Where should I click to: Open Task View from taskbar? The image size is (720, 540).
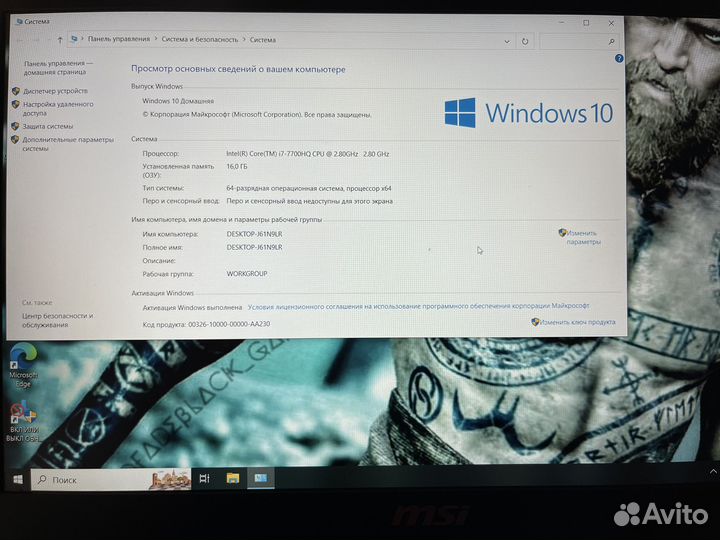203,480
